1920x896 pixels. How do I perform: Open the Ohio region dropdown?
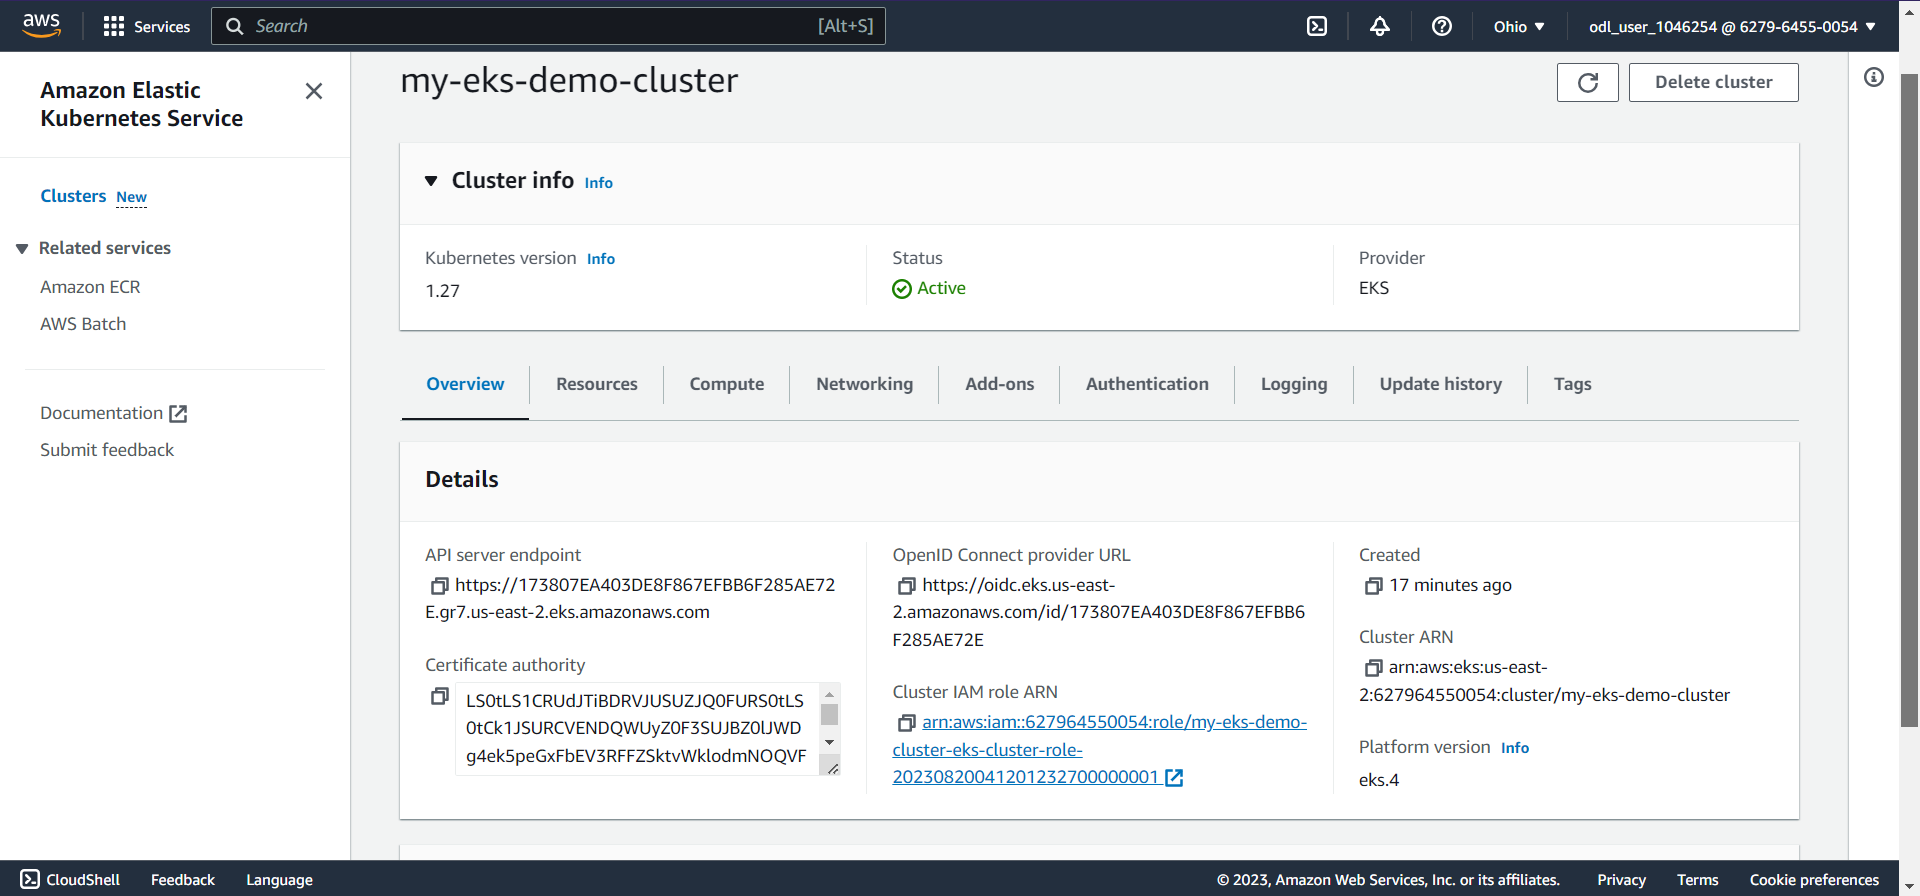click(1519, 27)
